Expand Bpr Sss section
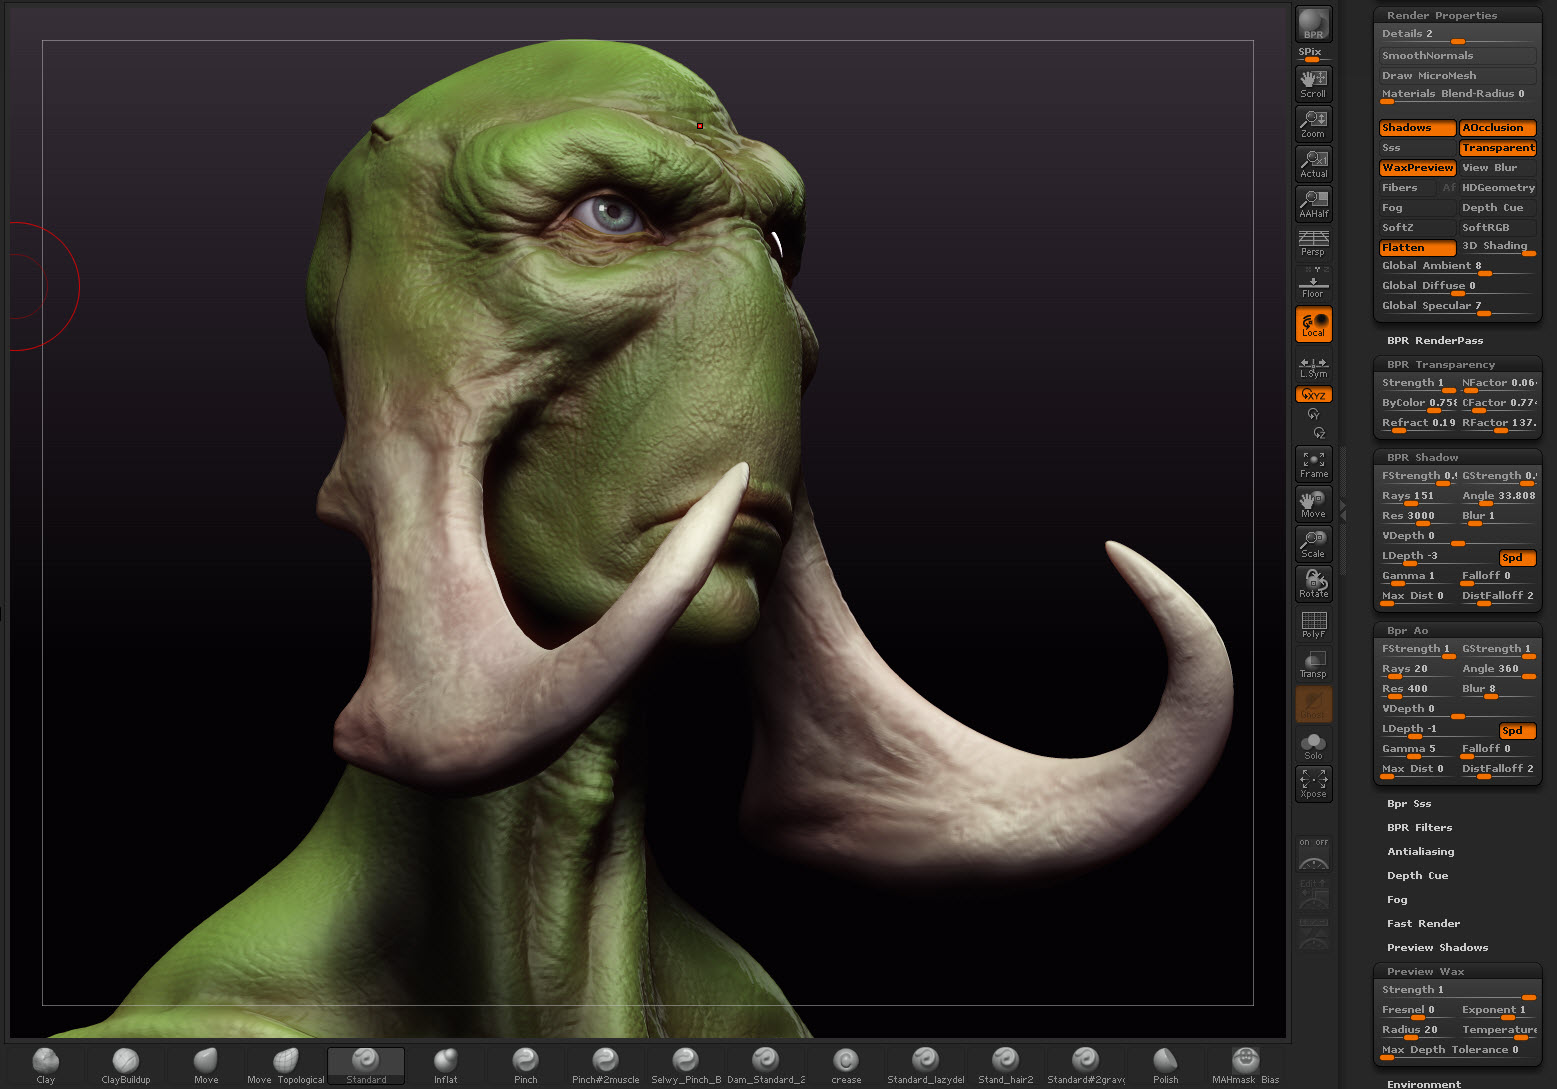 1409,804
